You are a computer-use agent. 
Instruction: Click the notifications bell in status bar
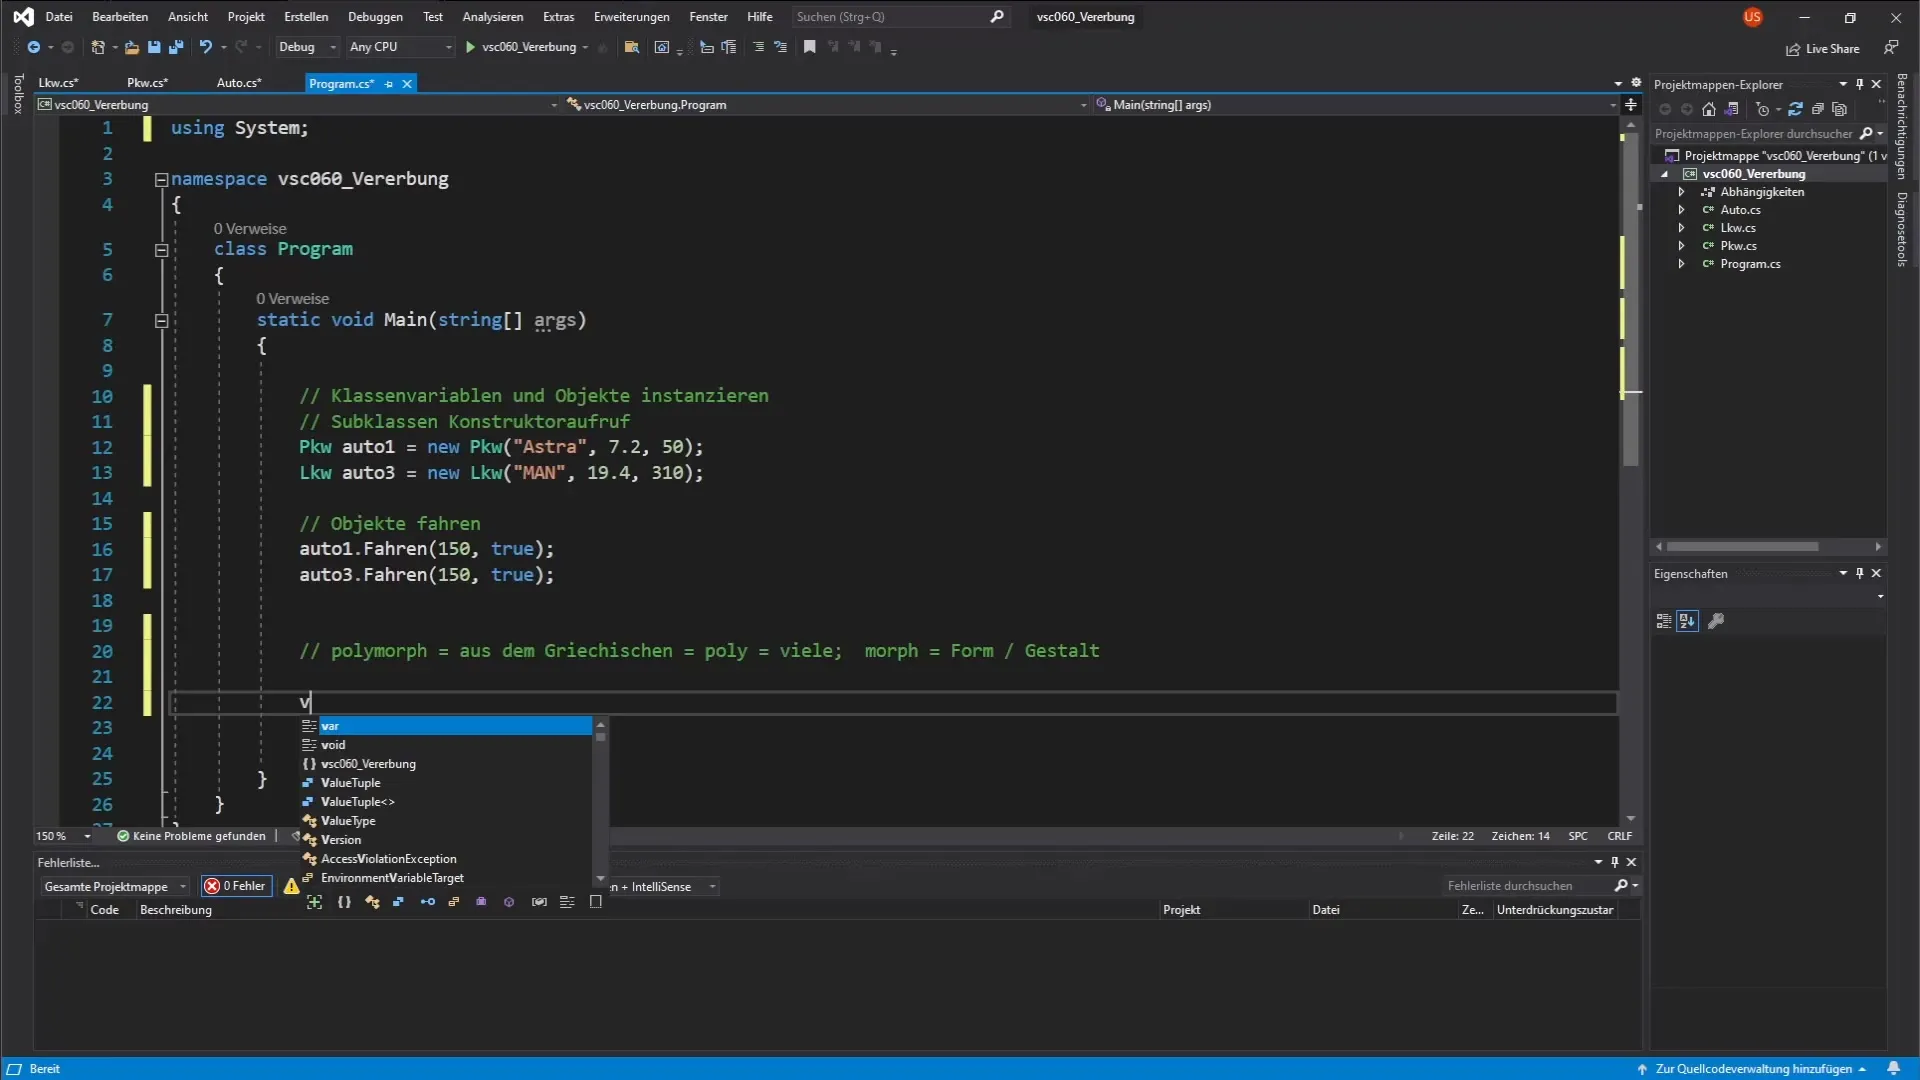pos(1893,1068)
